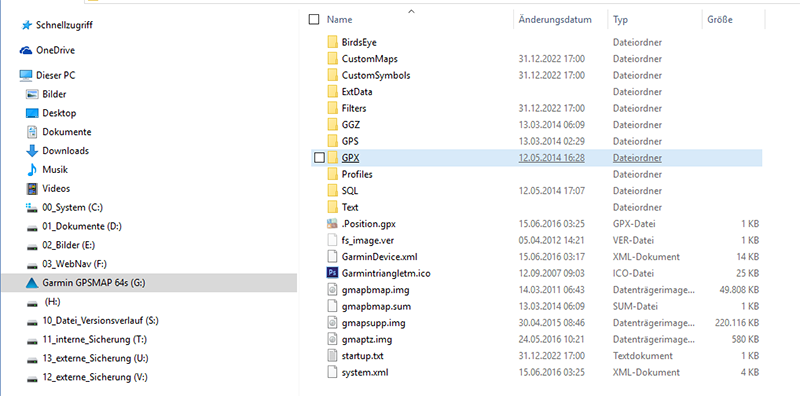
Task: Select the gmapbmap.sum file name
Action: pos(377,307)
